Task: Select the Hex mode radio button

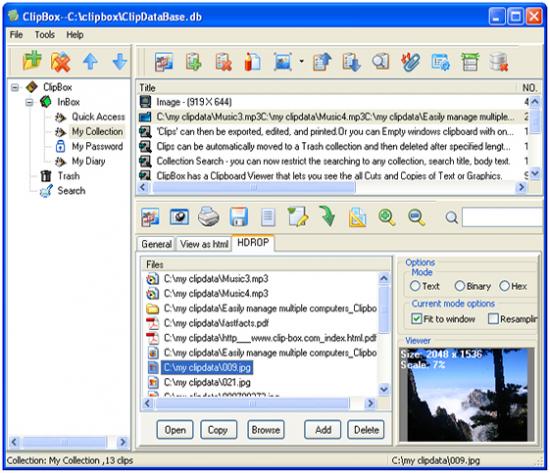Action: [504, 286]
